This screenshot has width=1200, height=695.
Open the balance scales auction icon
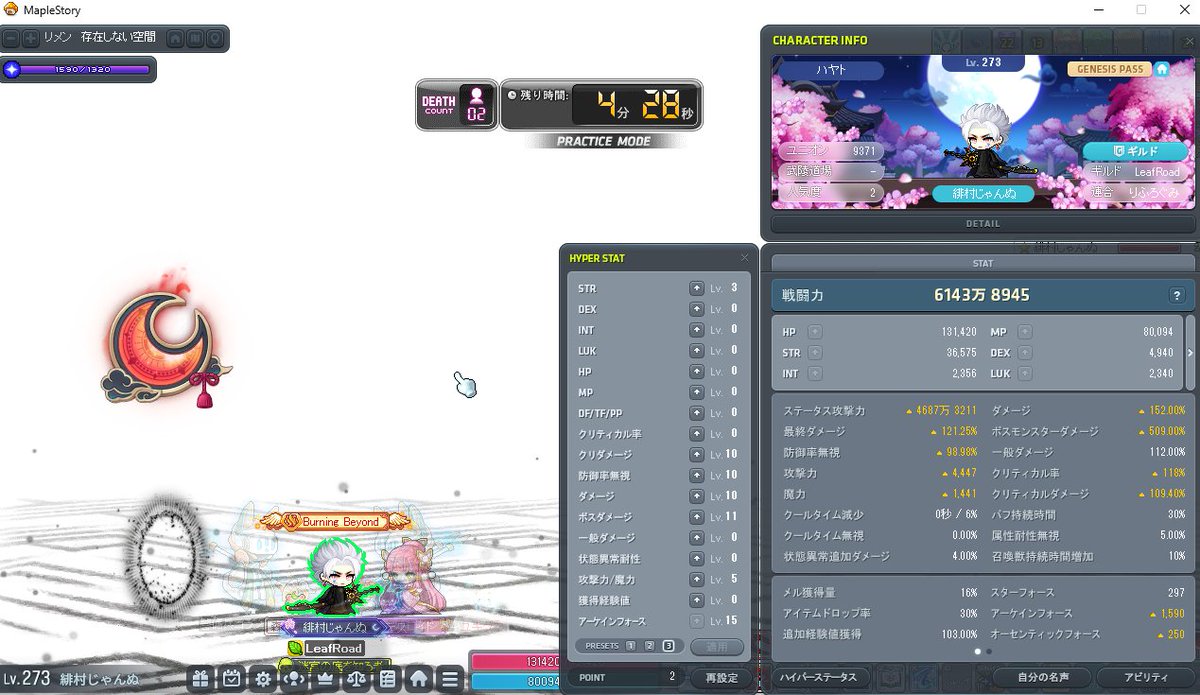356,679
